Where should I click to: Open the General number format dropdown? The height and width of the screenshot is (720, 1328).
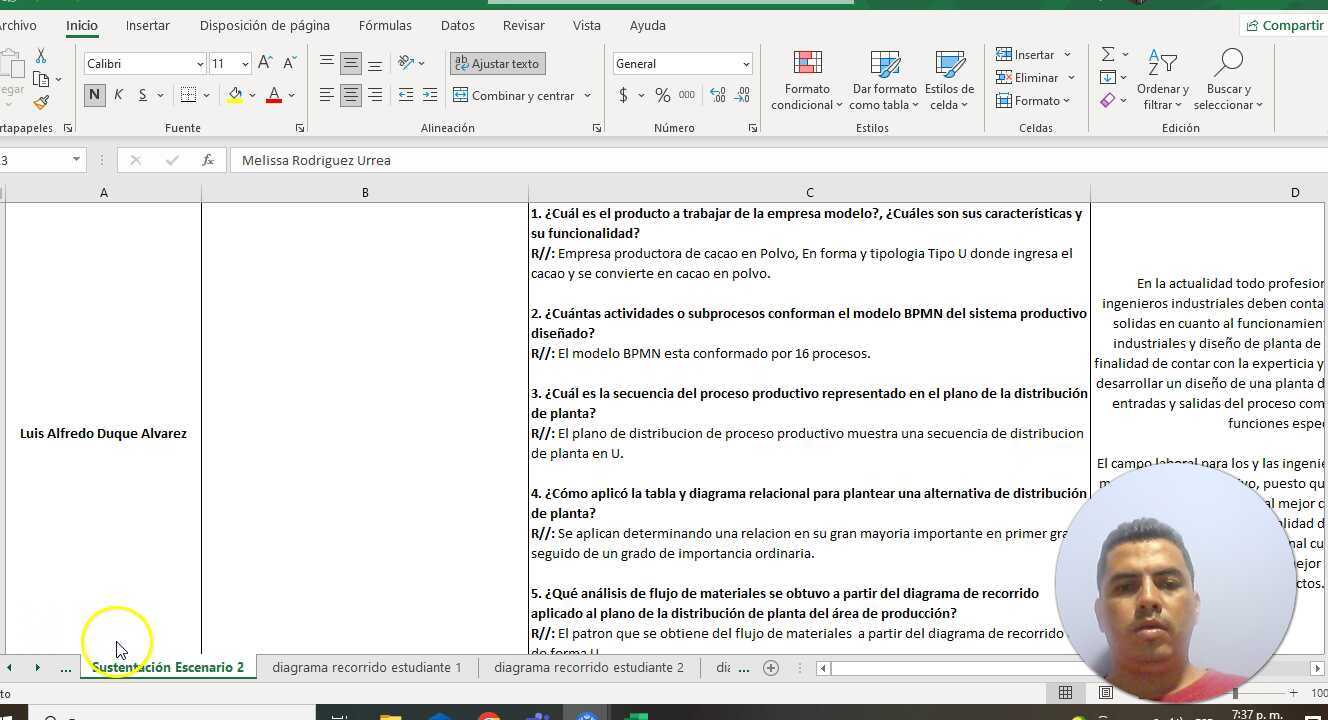(x=746, y=64)
